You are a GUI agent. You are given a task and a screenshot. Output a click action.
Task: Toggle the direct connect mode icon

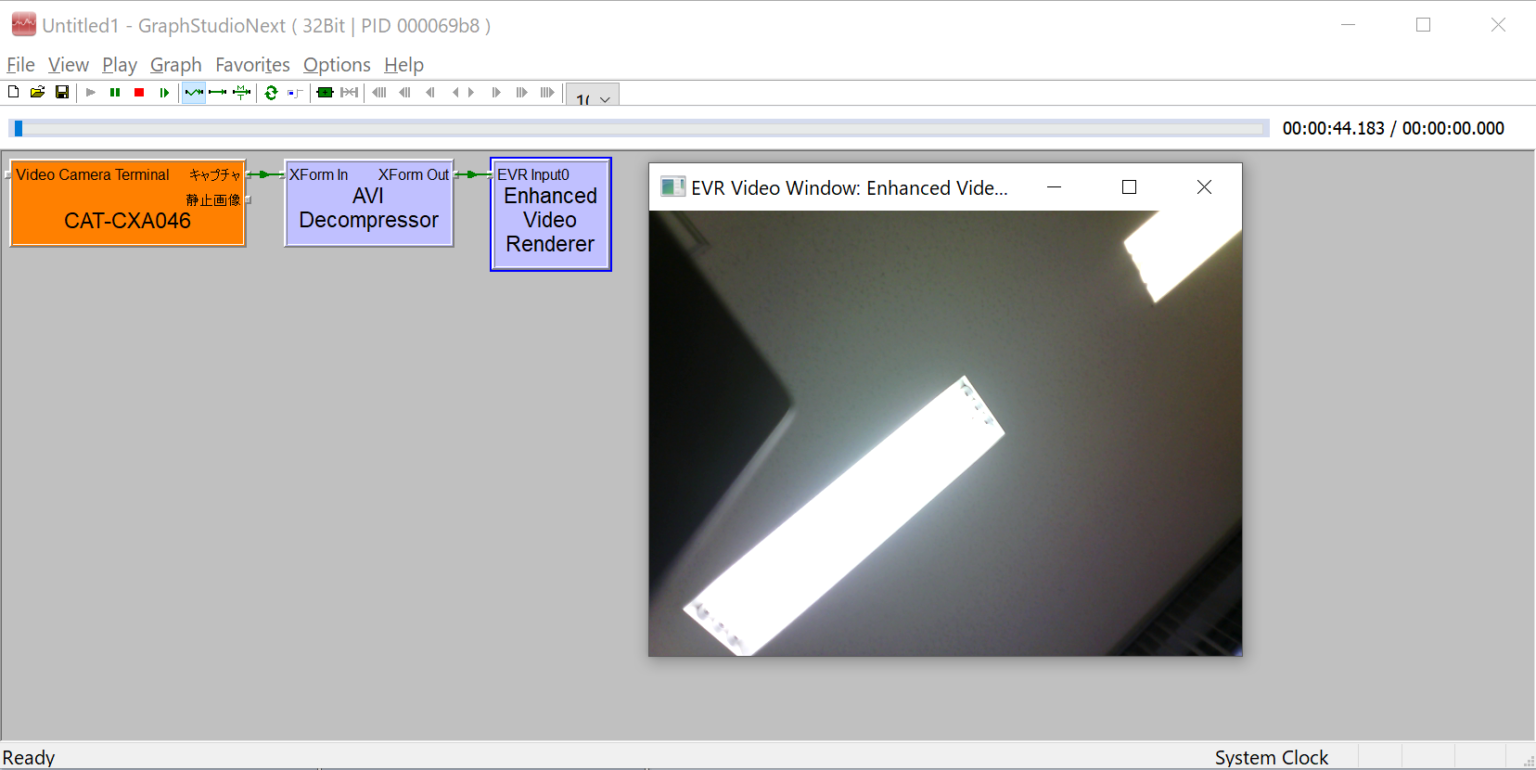coord(217,93)
